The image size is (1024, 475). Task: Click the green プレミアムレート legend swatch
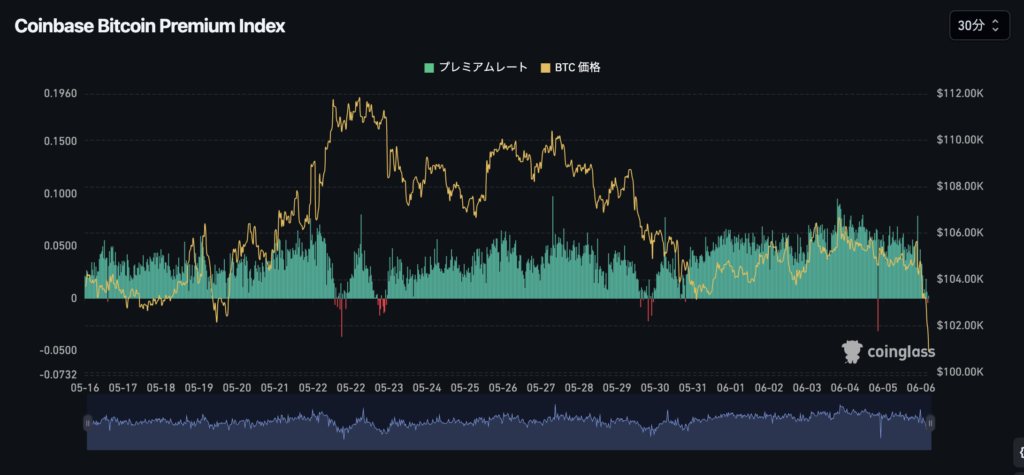(x=429, y=67)
